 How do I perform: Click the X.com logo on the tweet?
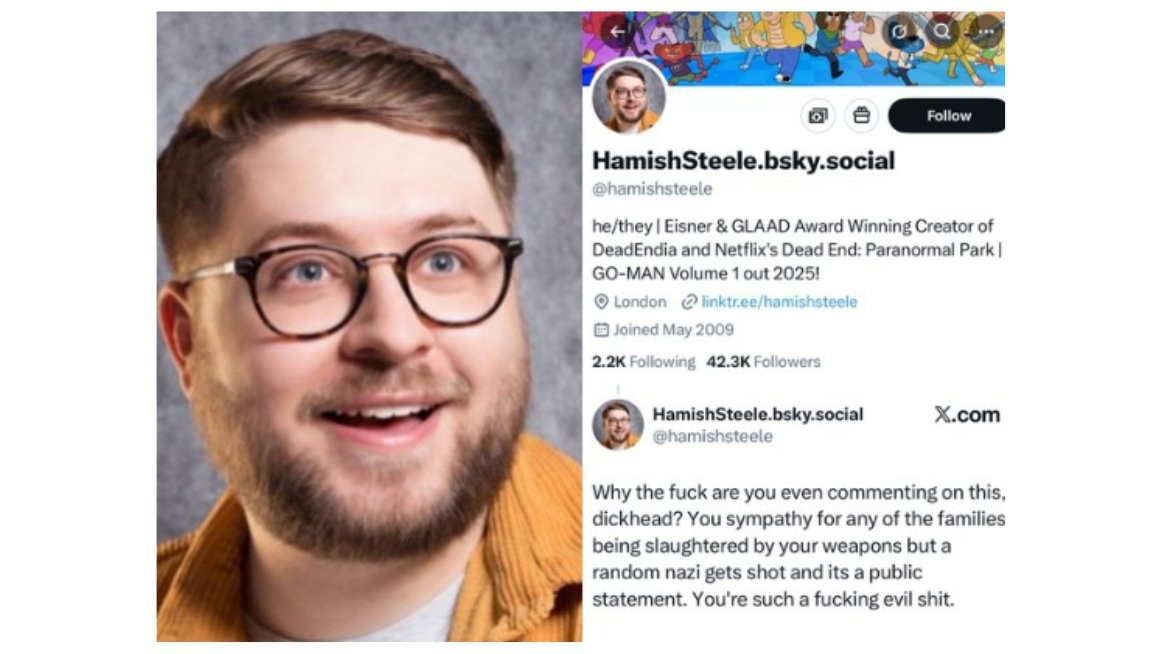967,414
